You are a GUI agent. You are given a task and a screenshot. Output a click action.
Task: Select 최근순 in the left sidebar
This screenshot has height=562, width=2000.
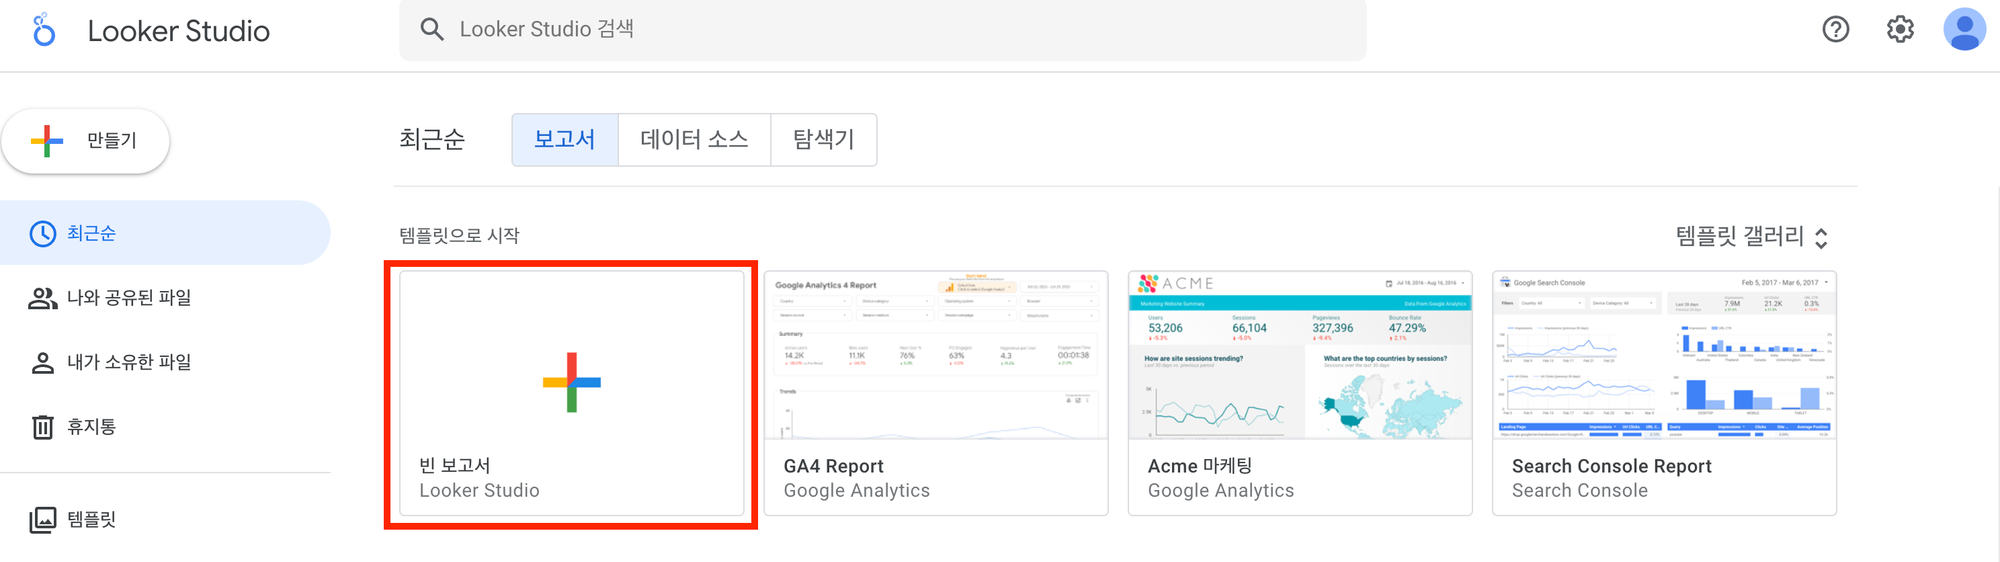pos(165,233)
